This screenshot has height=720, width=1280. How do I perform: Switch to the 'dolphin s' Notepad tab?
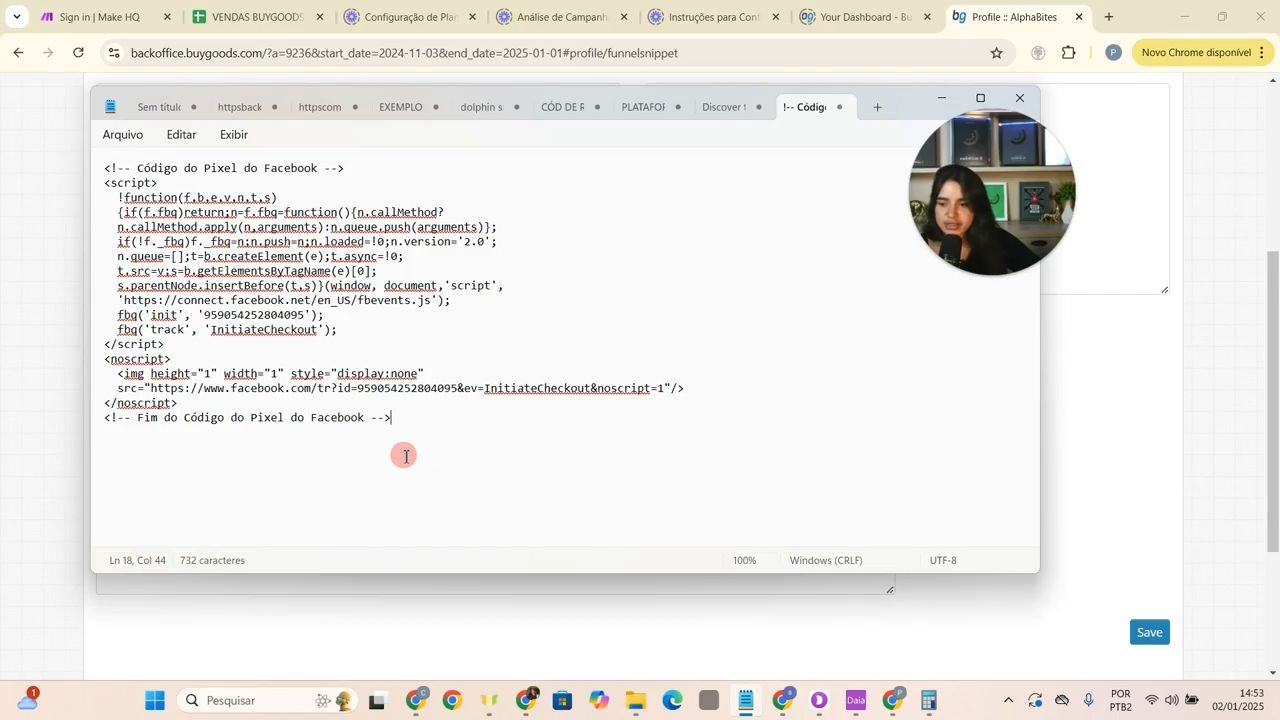coord(481,107)
